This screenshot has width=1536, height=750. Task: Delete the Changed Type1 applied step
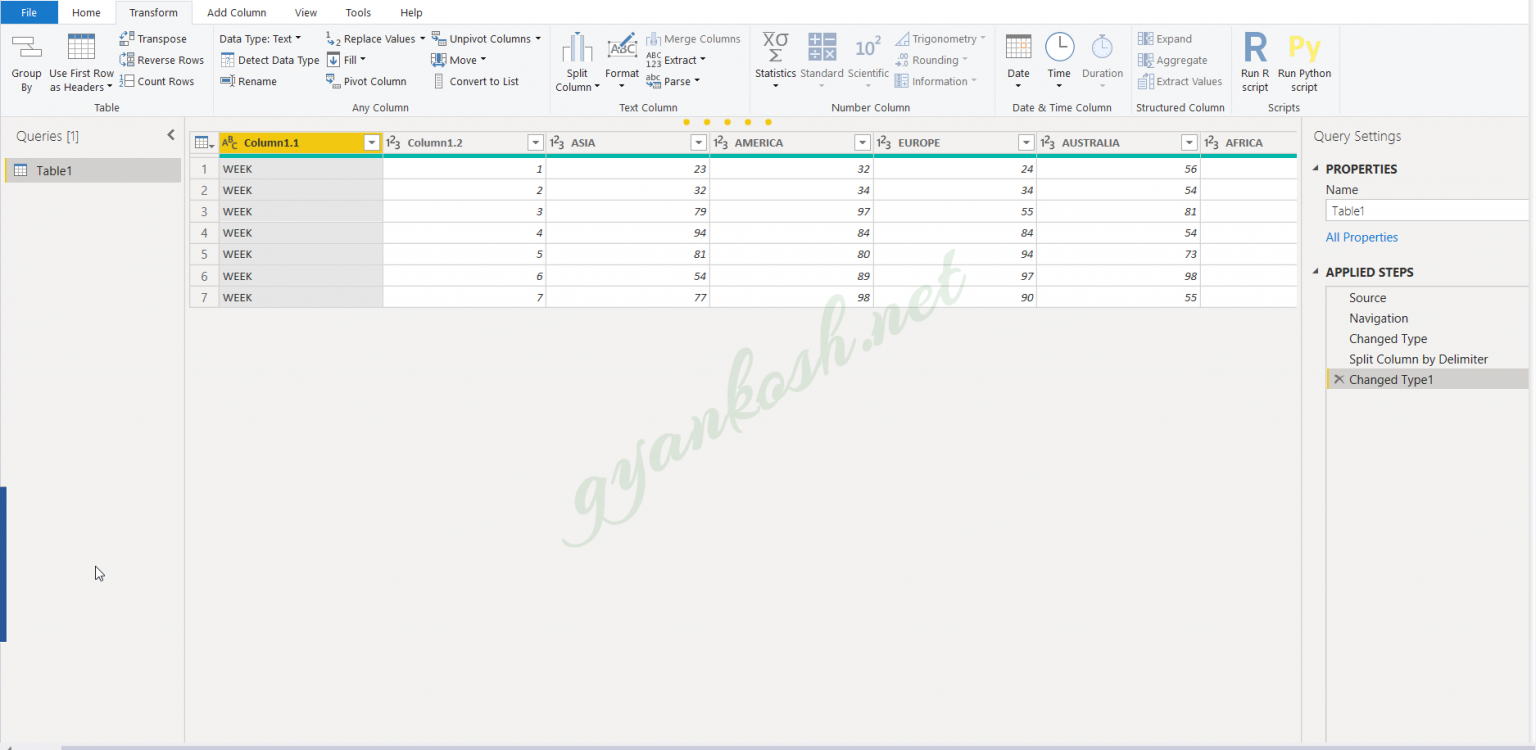(x=1340, y=379)
